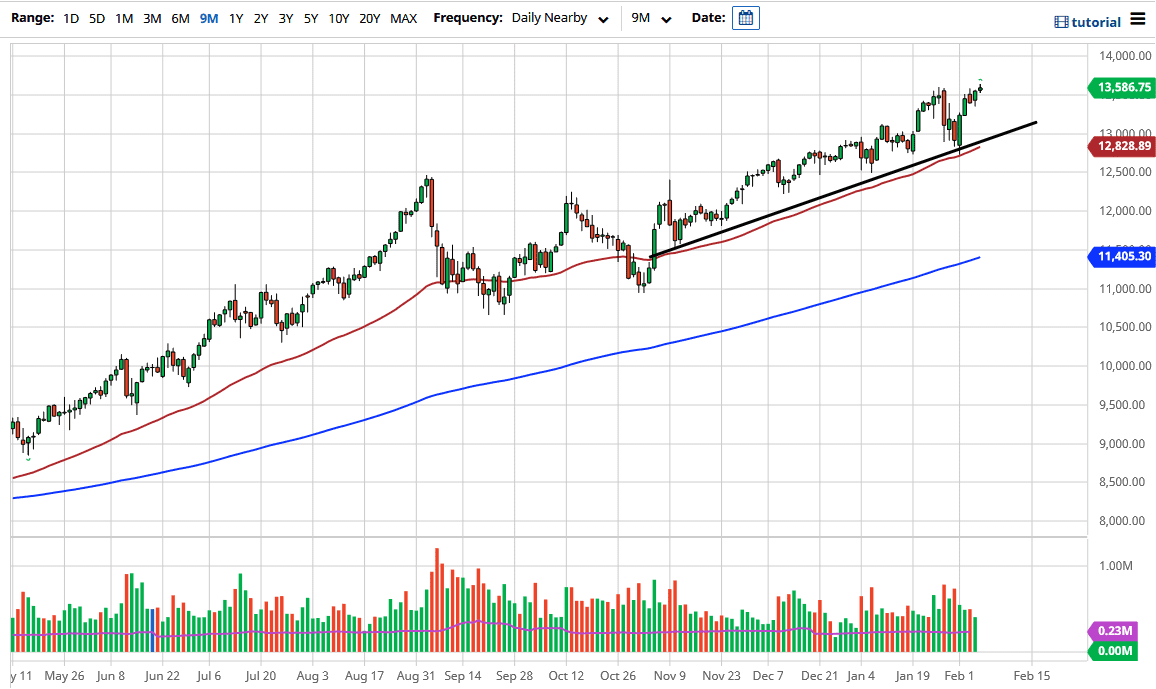Screen dimensions: 1156x689
Task: Click the red 12,828.89 moving average label
Action: pyautogui.click(x=1122, y=146)
